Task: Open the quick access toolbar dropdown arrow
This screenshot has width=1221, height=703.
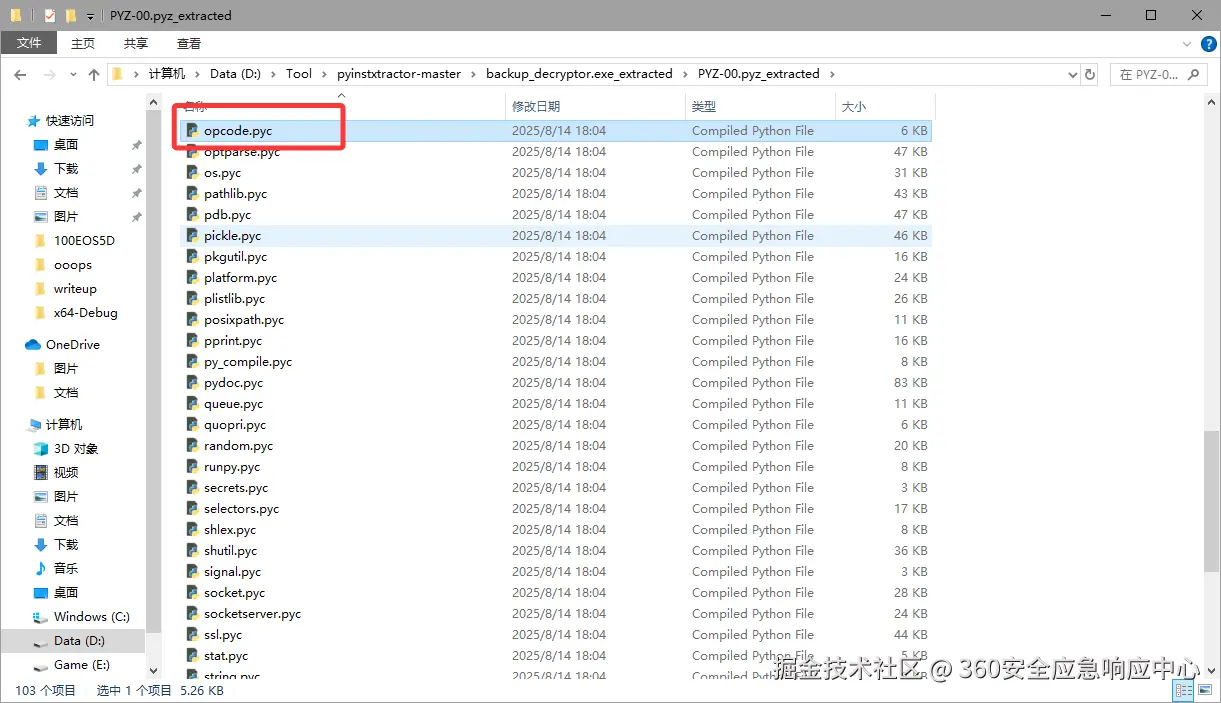Action: pos(90,16)
